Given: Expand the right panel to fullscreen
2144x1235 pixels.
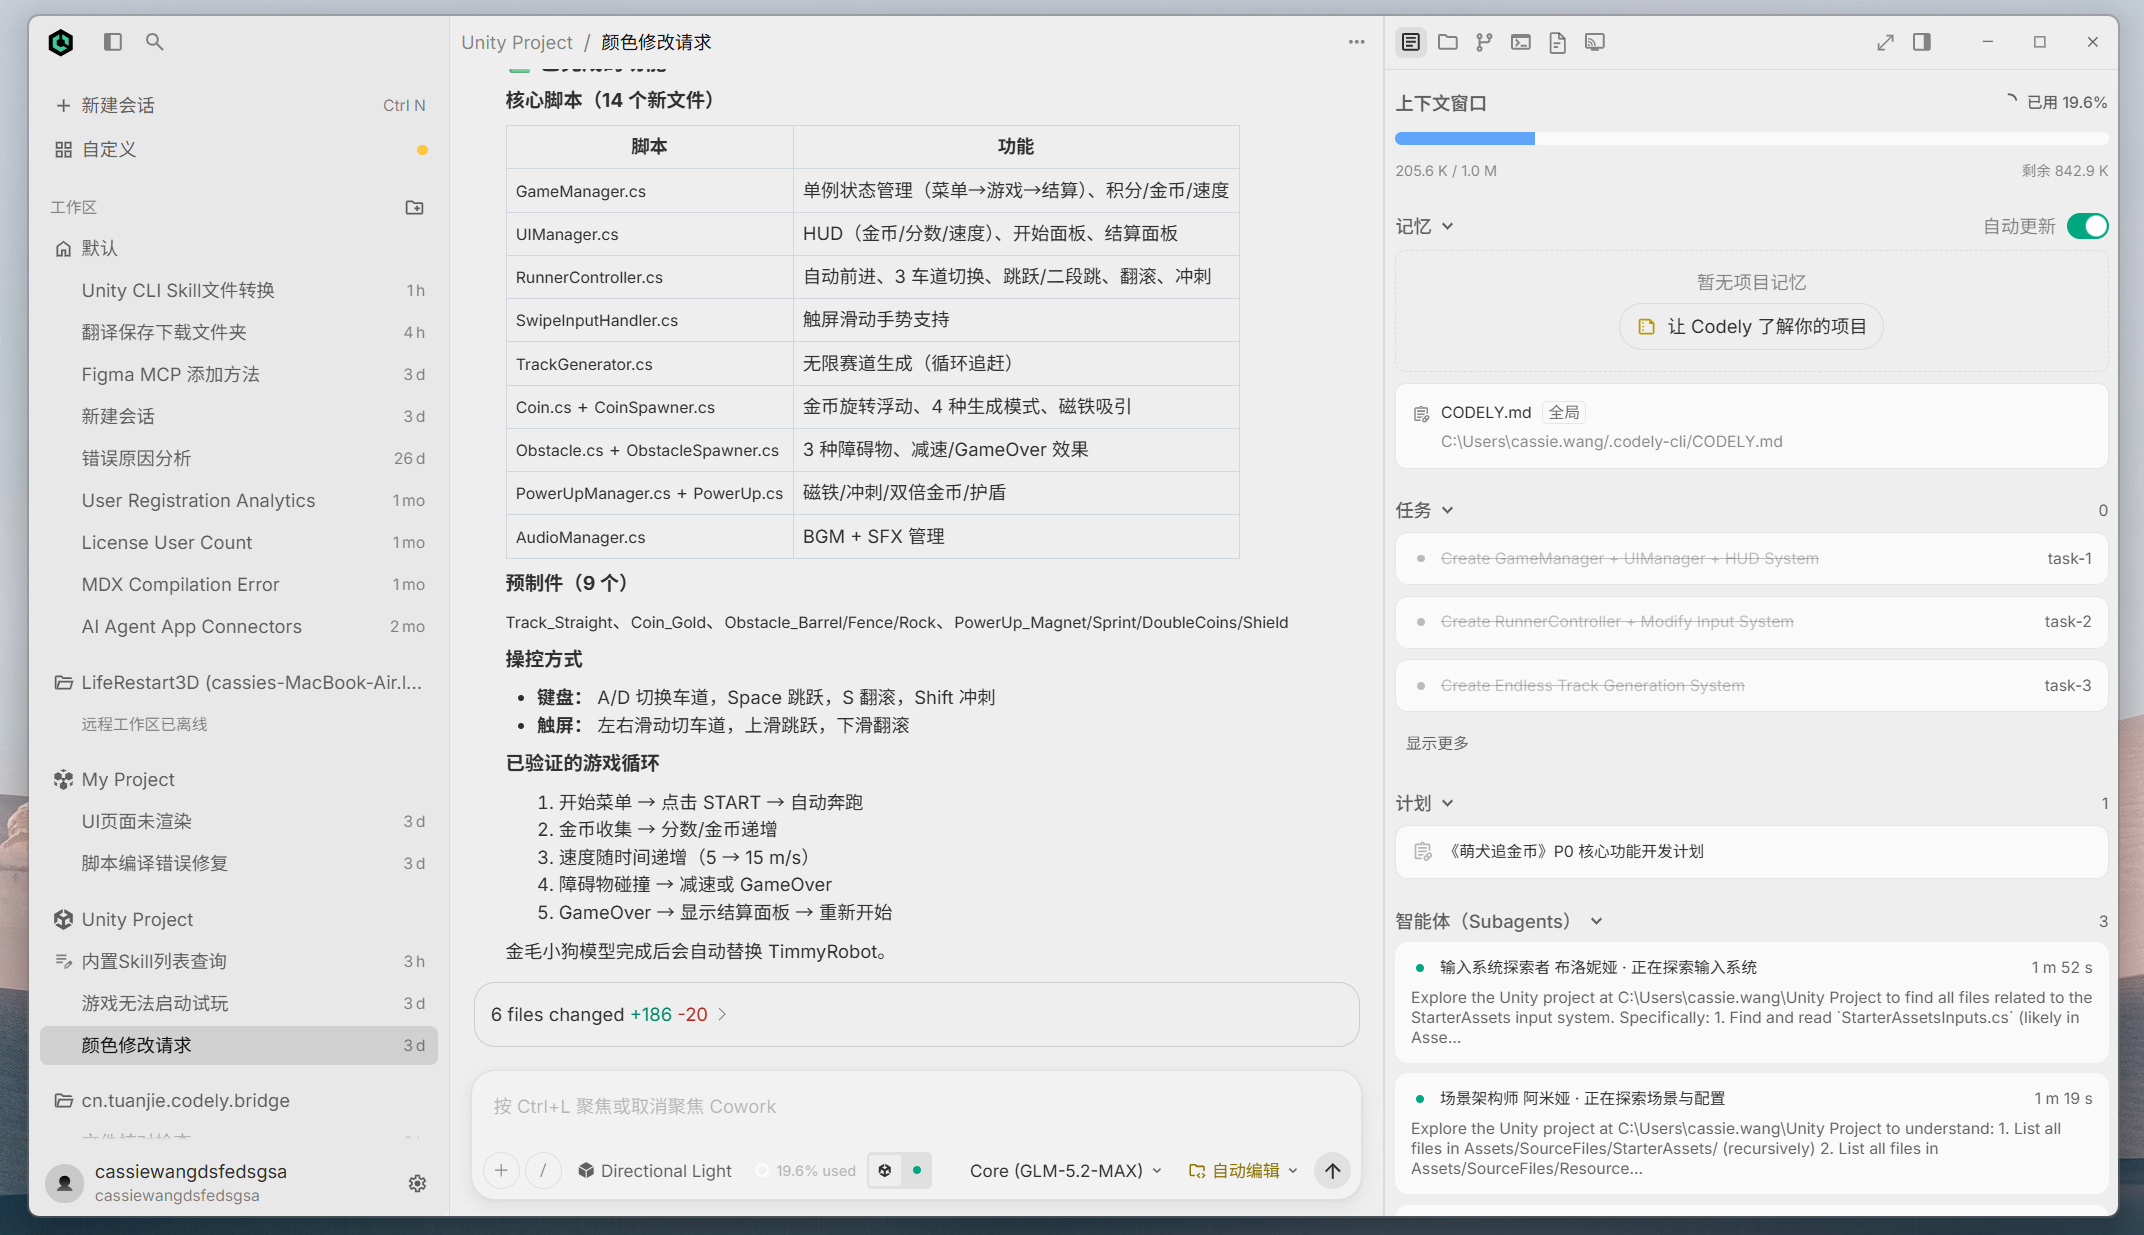Looking at the screenshot, I should point(1885,42).
